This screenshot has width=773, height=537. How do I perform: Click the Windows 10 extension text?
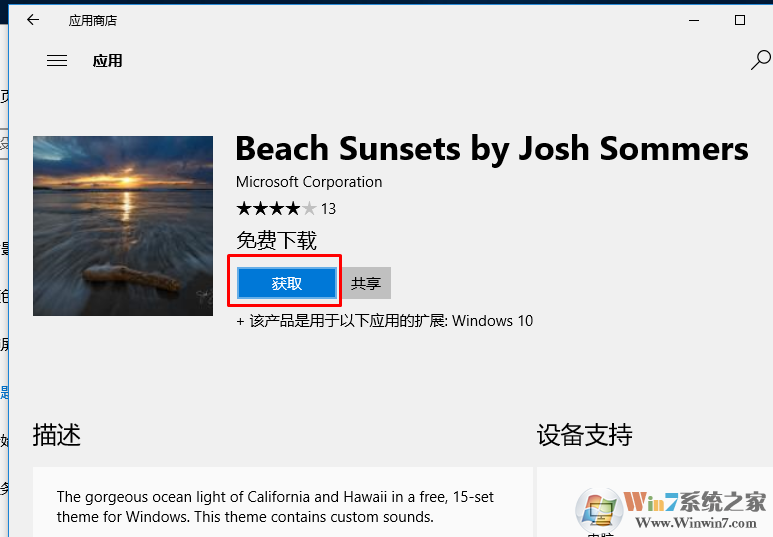coord(493,321)
